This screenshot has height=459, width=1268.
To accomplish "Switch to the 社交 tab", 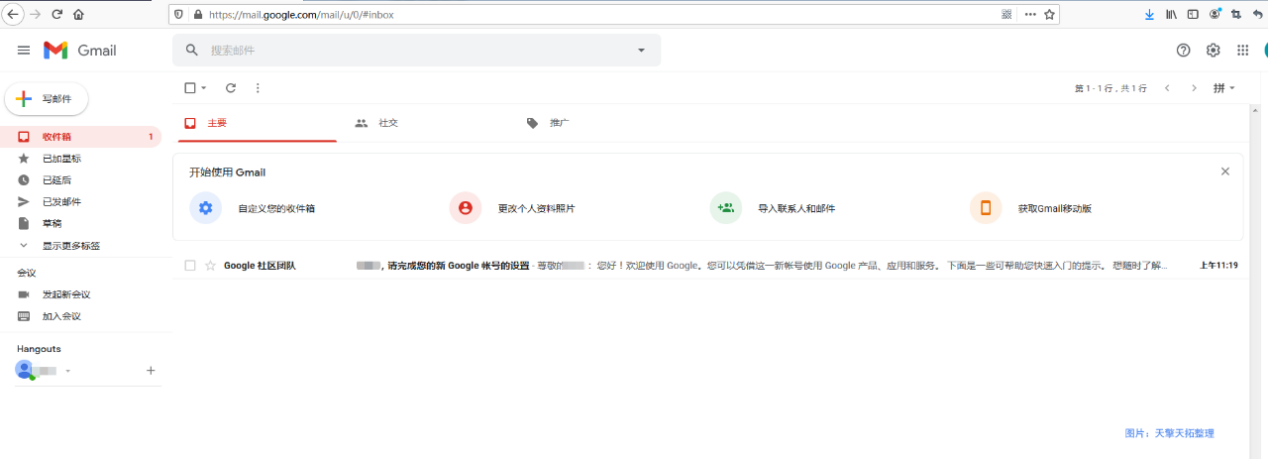I will click(388, 123).
